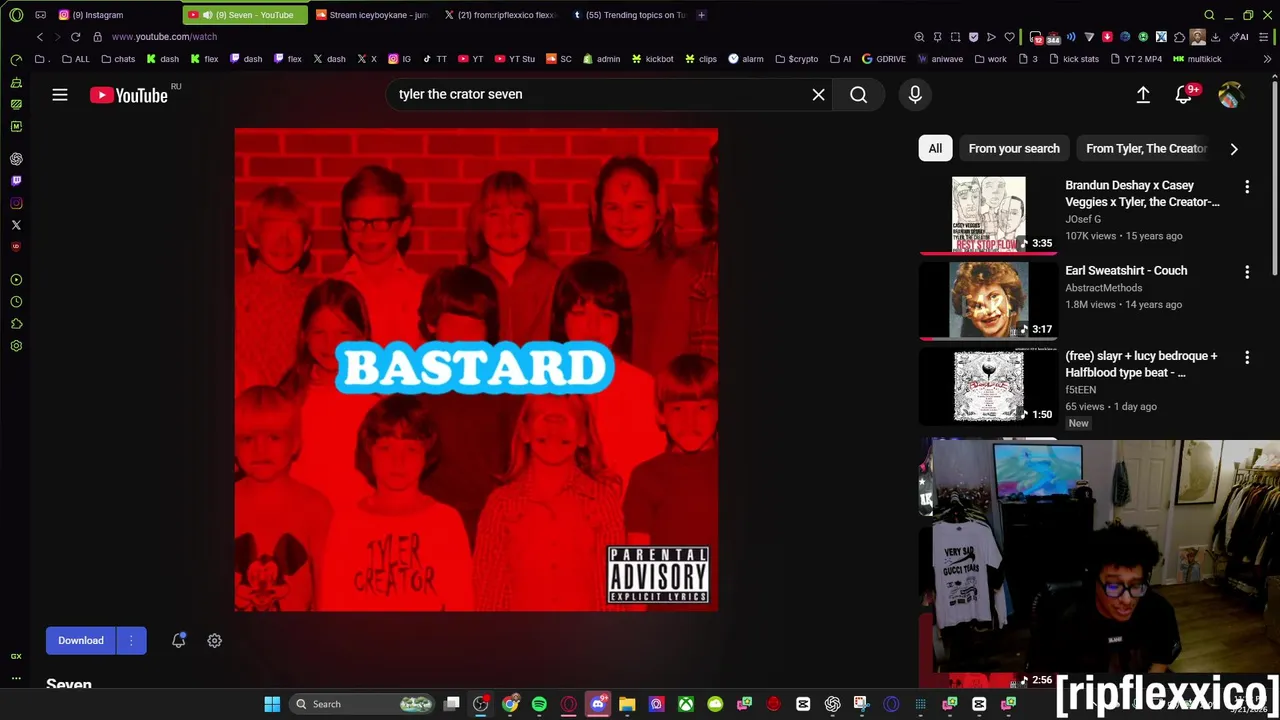Open options menu for slayr type beat video

point(1247,357)
